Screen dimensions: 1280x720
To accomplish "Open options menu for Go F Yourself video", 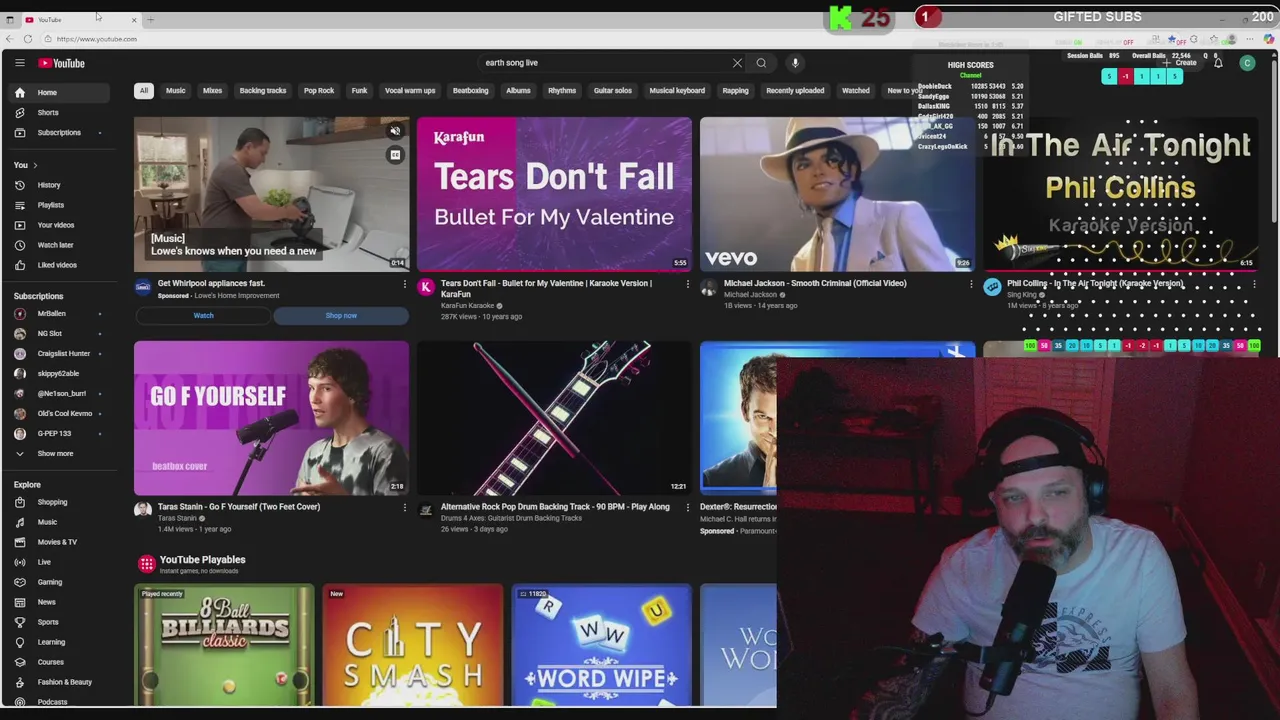I will 404,507.
